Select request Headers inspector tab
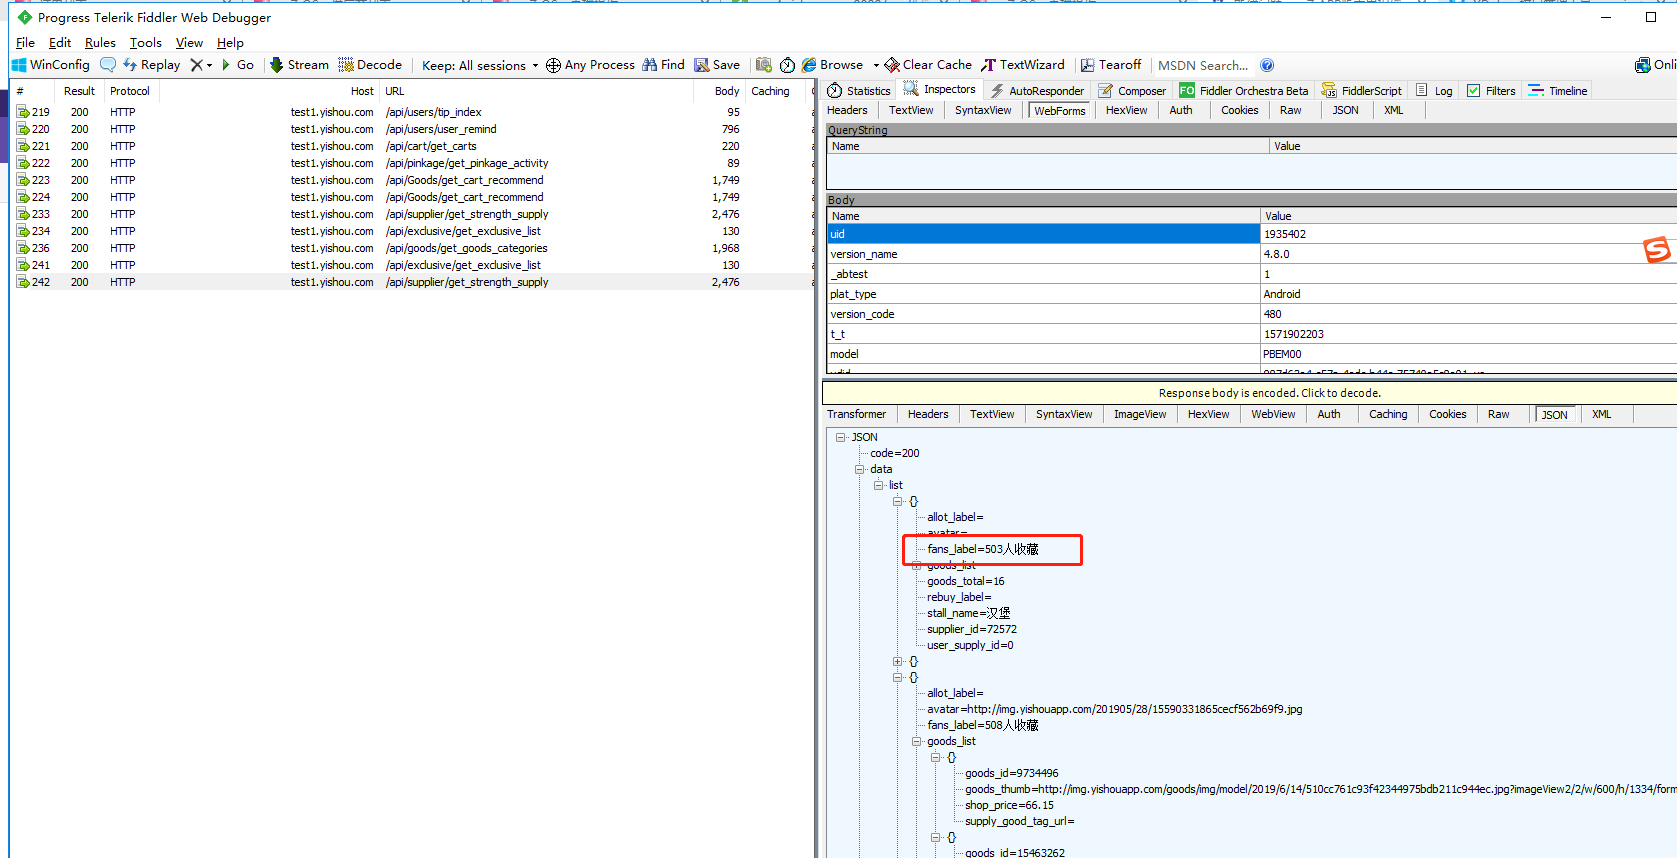The width and height of the screenshot is (1677, 858). point(847,111)
